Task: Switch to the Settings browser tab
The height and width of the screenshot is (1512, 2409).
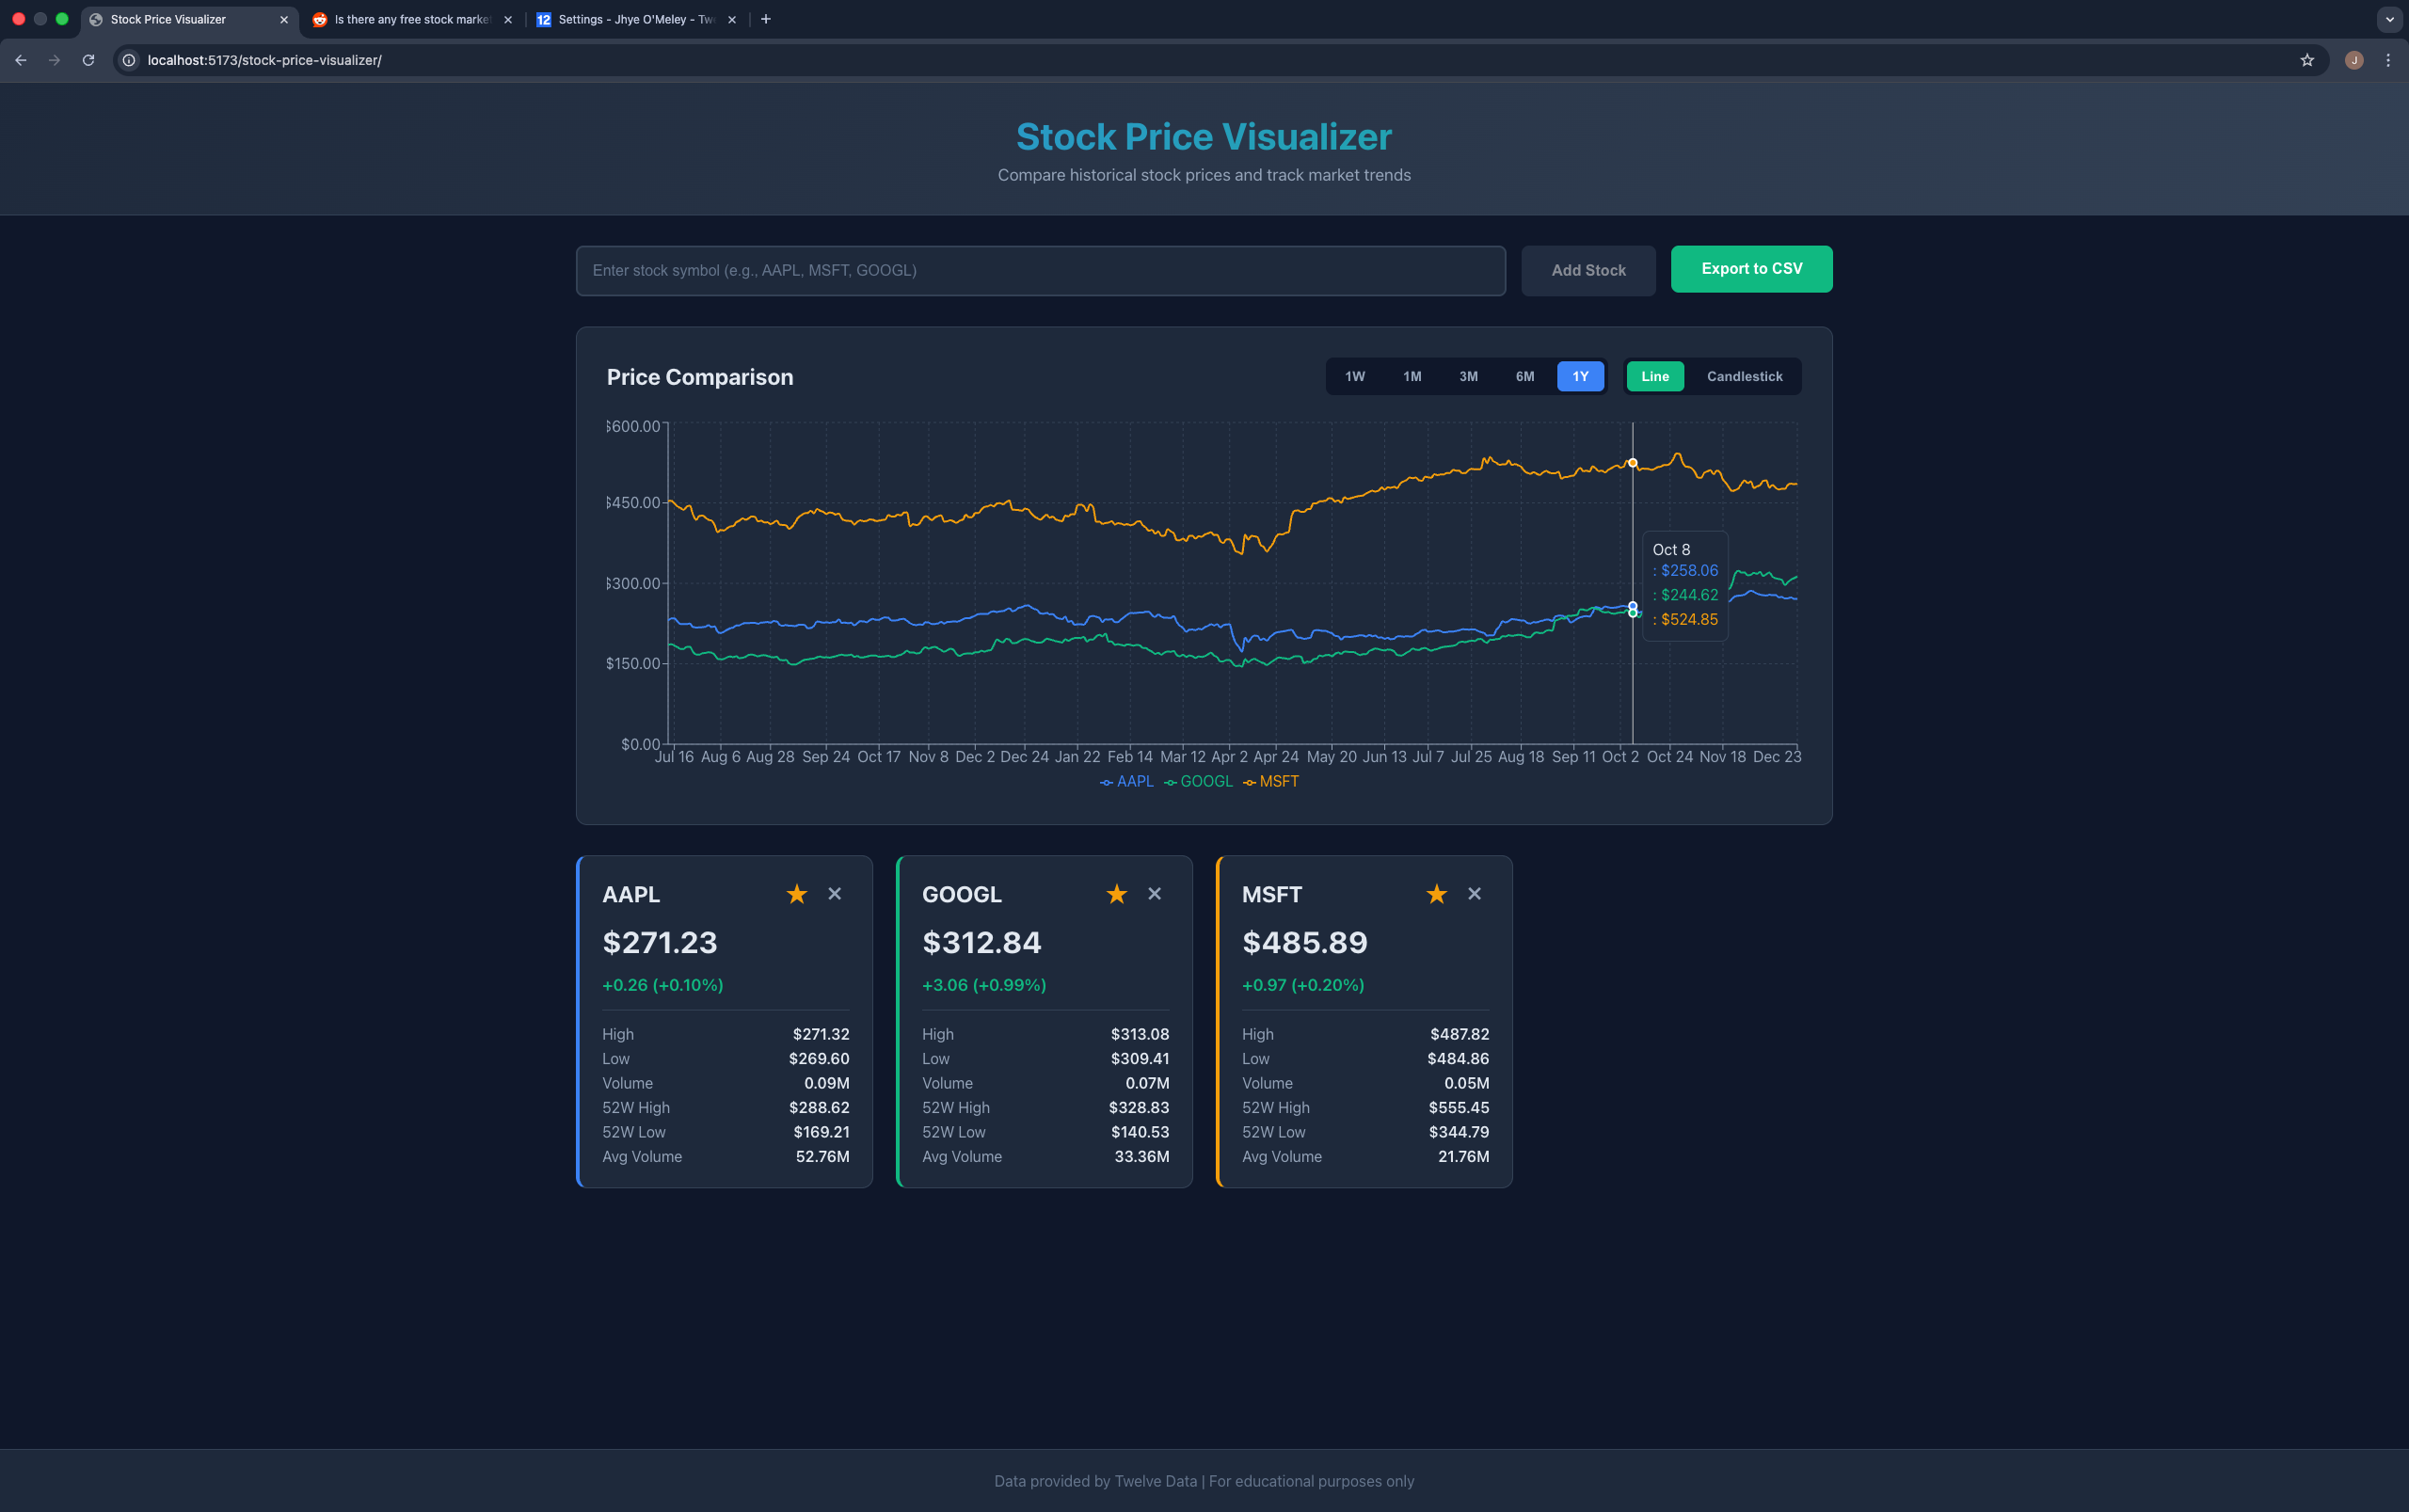Action: pyautogui.click(x=630, y=19)
